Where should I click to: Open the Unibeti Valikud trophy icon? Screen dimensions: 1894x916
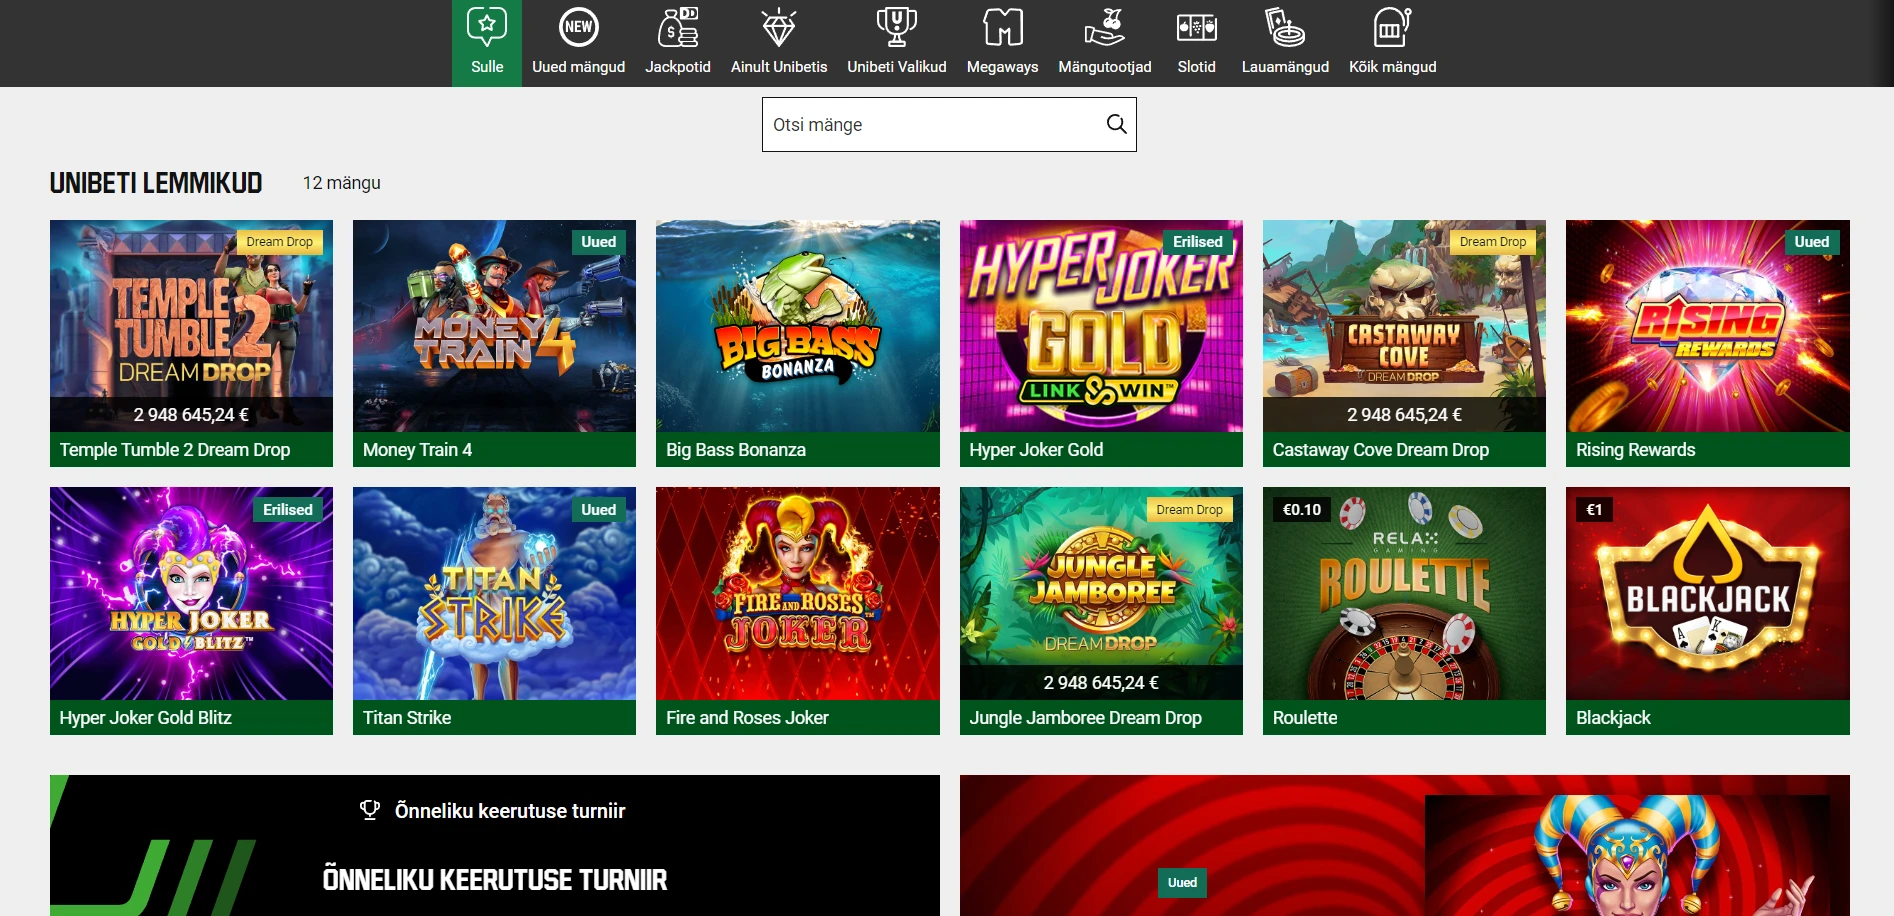coord(897,27)
